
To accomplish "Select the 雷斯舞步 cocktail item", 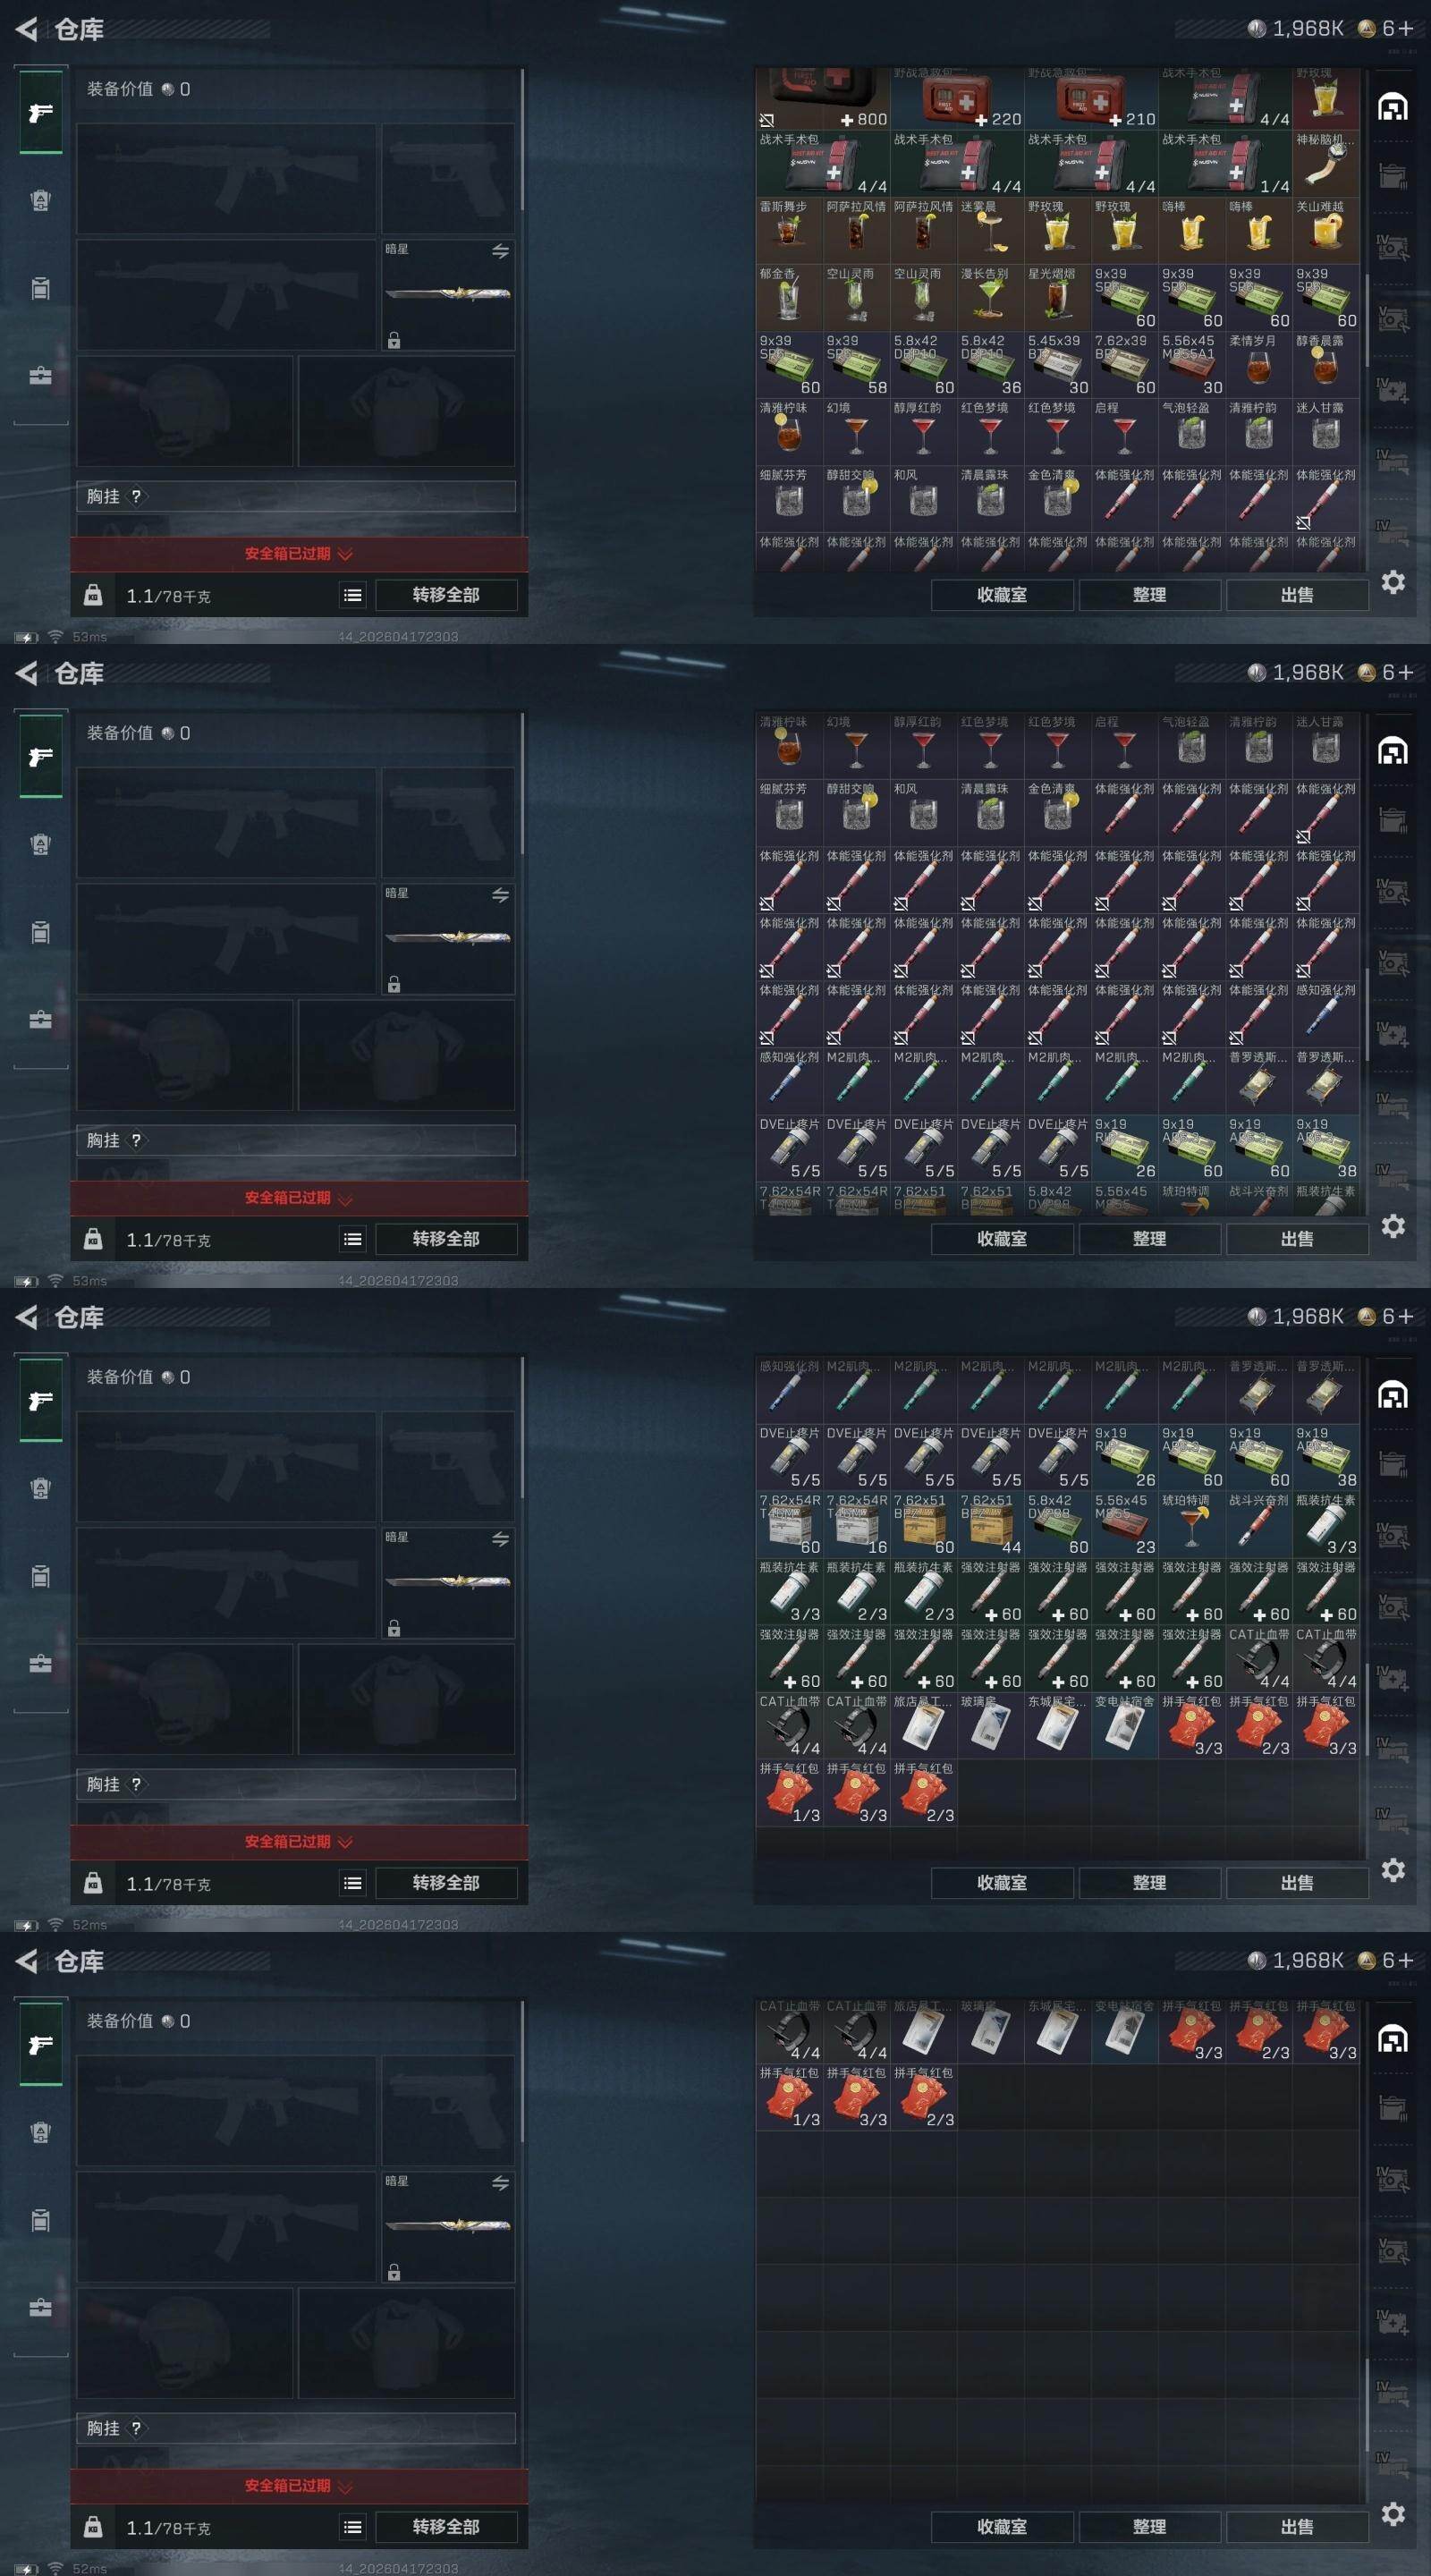I will (x=789, y=230).
